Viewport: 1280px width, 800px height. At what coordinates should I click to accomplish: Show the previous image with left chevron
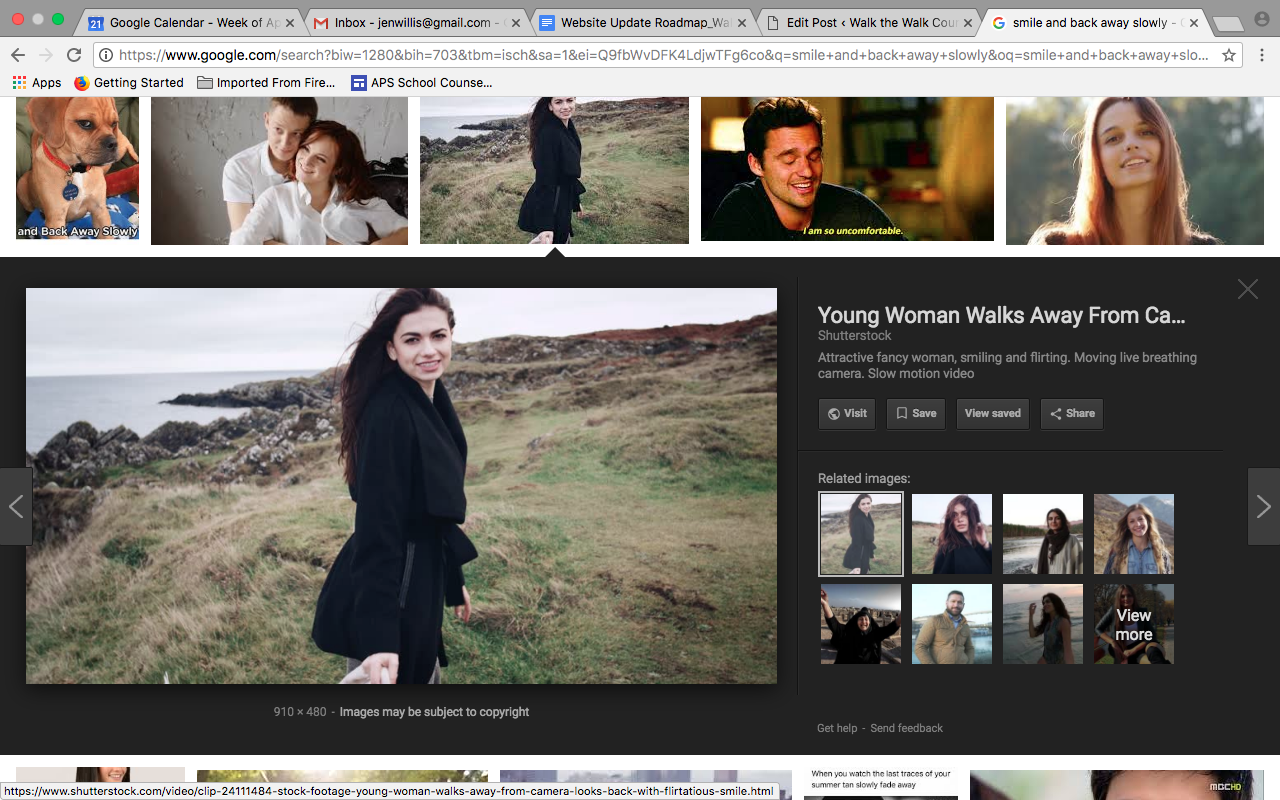[x=16, y=507]
